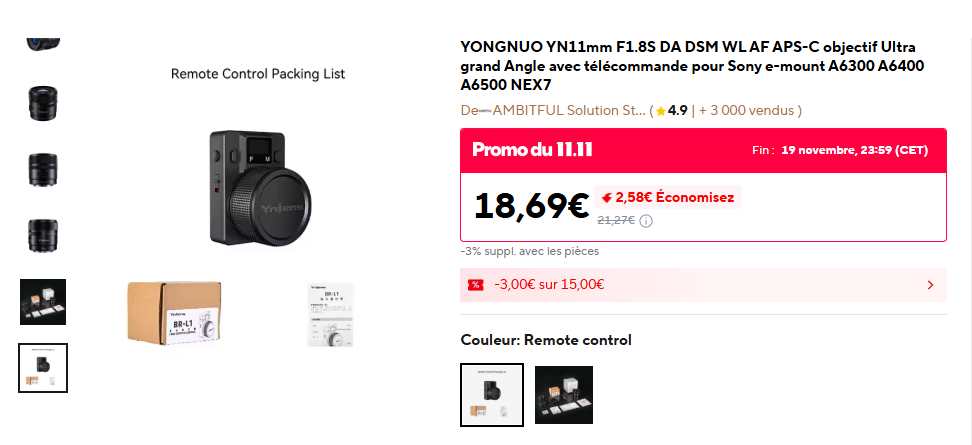Click the Promo du 11.11 banner

coord(533,150)
